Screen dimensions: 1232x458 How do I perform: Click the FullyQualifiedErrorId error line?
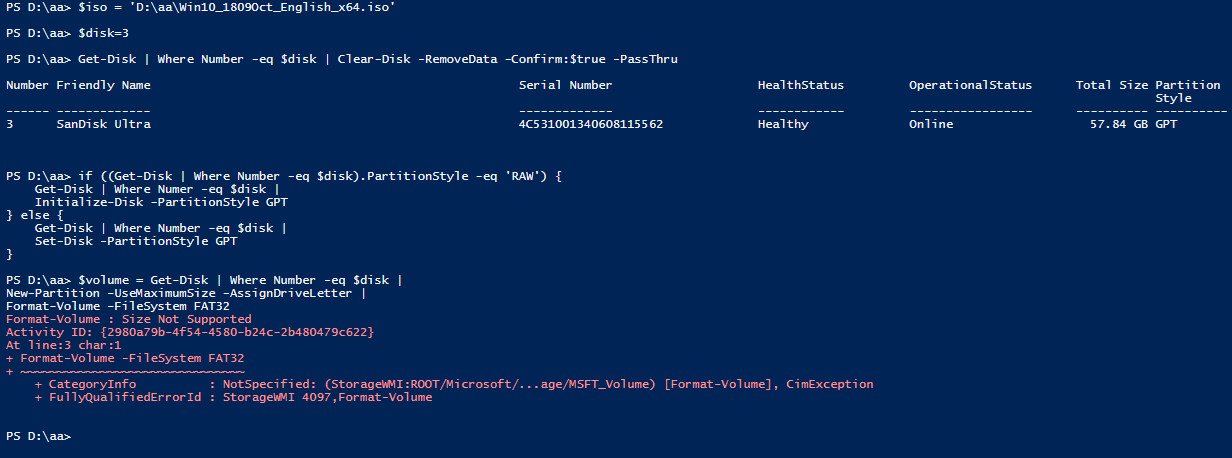(233, 397)
